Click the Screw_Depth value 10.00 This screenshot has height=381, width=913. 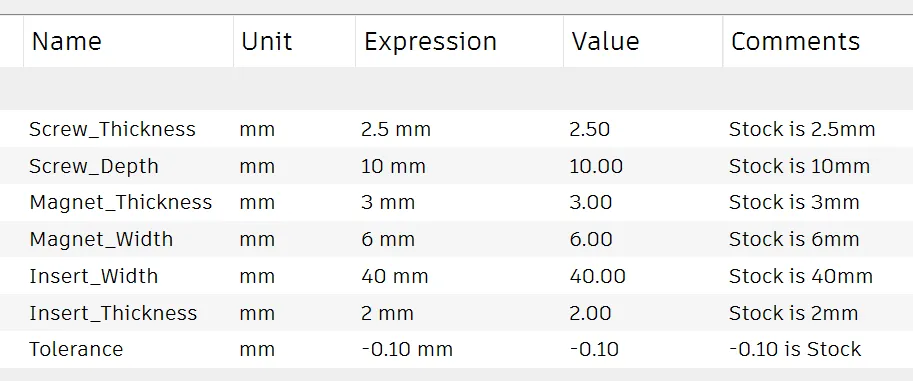click(596, 167)
